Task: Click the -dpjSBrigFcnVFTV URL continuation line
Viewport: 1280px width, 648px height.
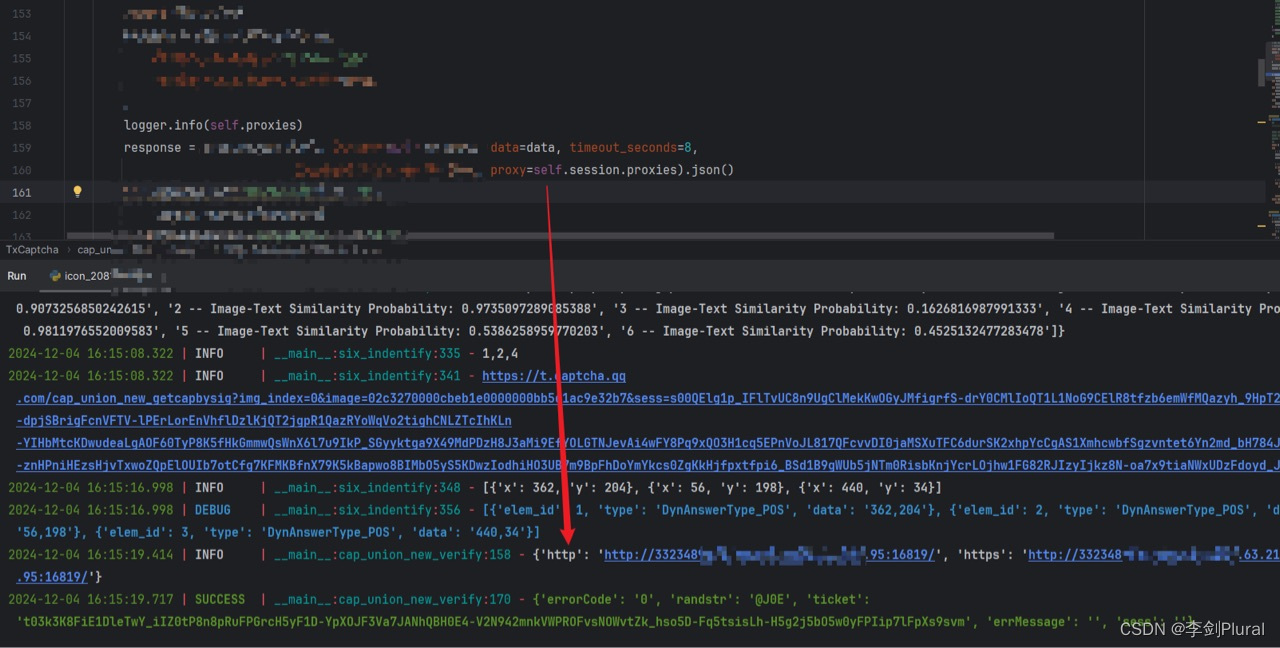Action: (264, 421)
